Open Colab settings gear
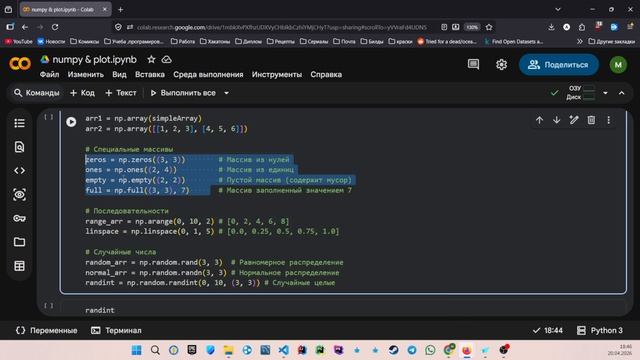Image resolution: width=640 pixels, height=360 pixels. 501,64
